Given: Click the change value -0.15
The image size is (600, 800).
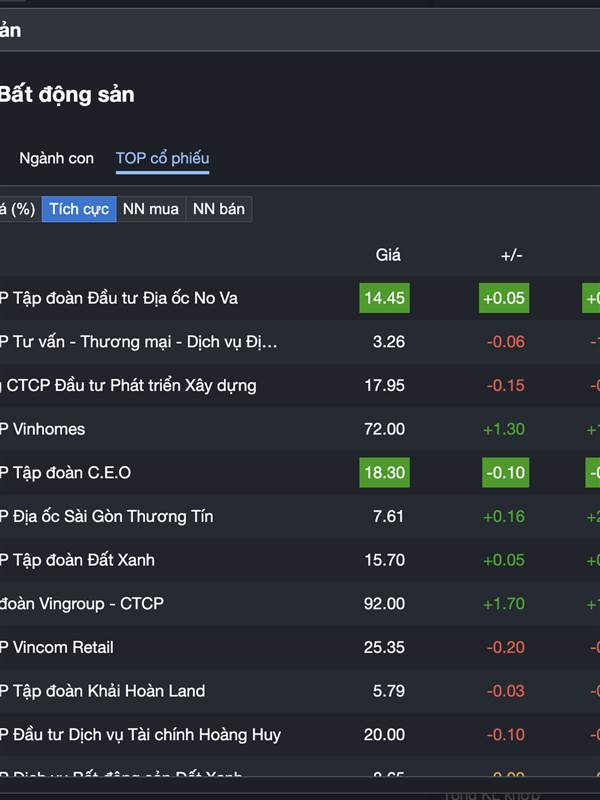Looking at the screenshot, I should pyautogui.click(x=506, y=385).
